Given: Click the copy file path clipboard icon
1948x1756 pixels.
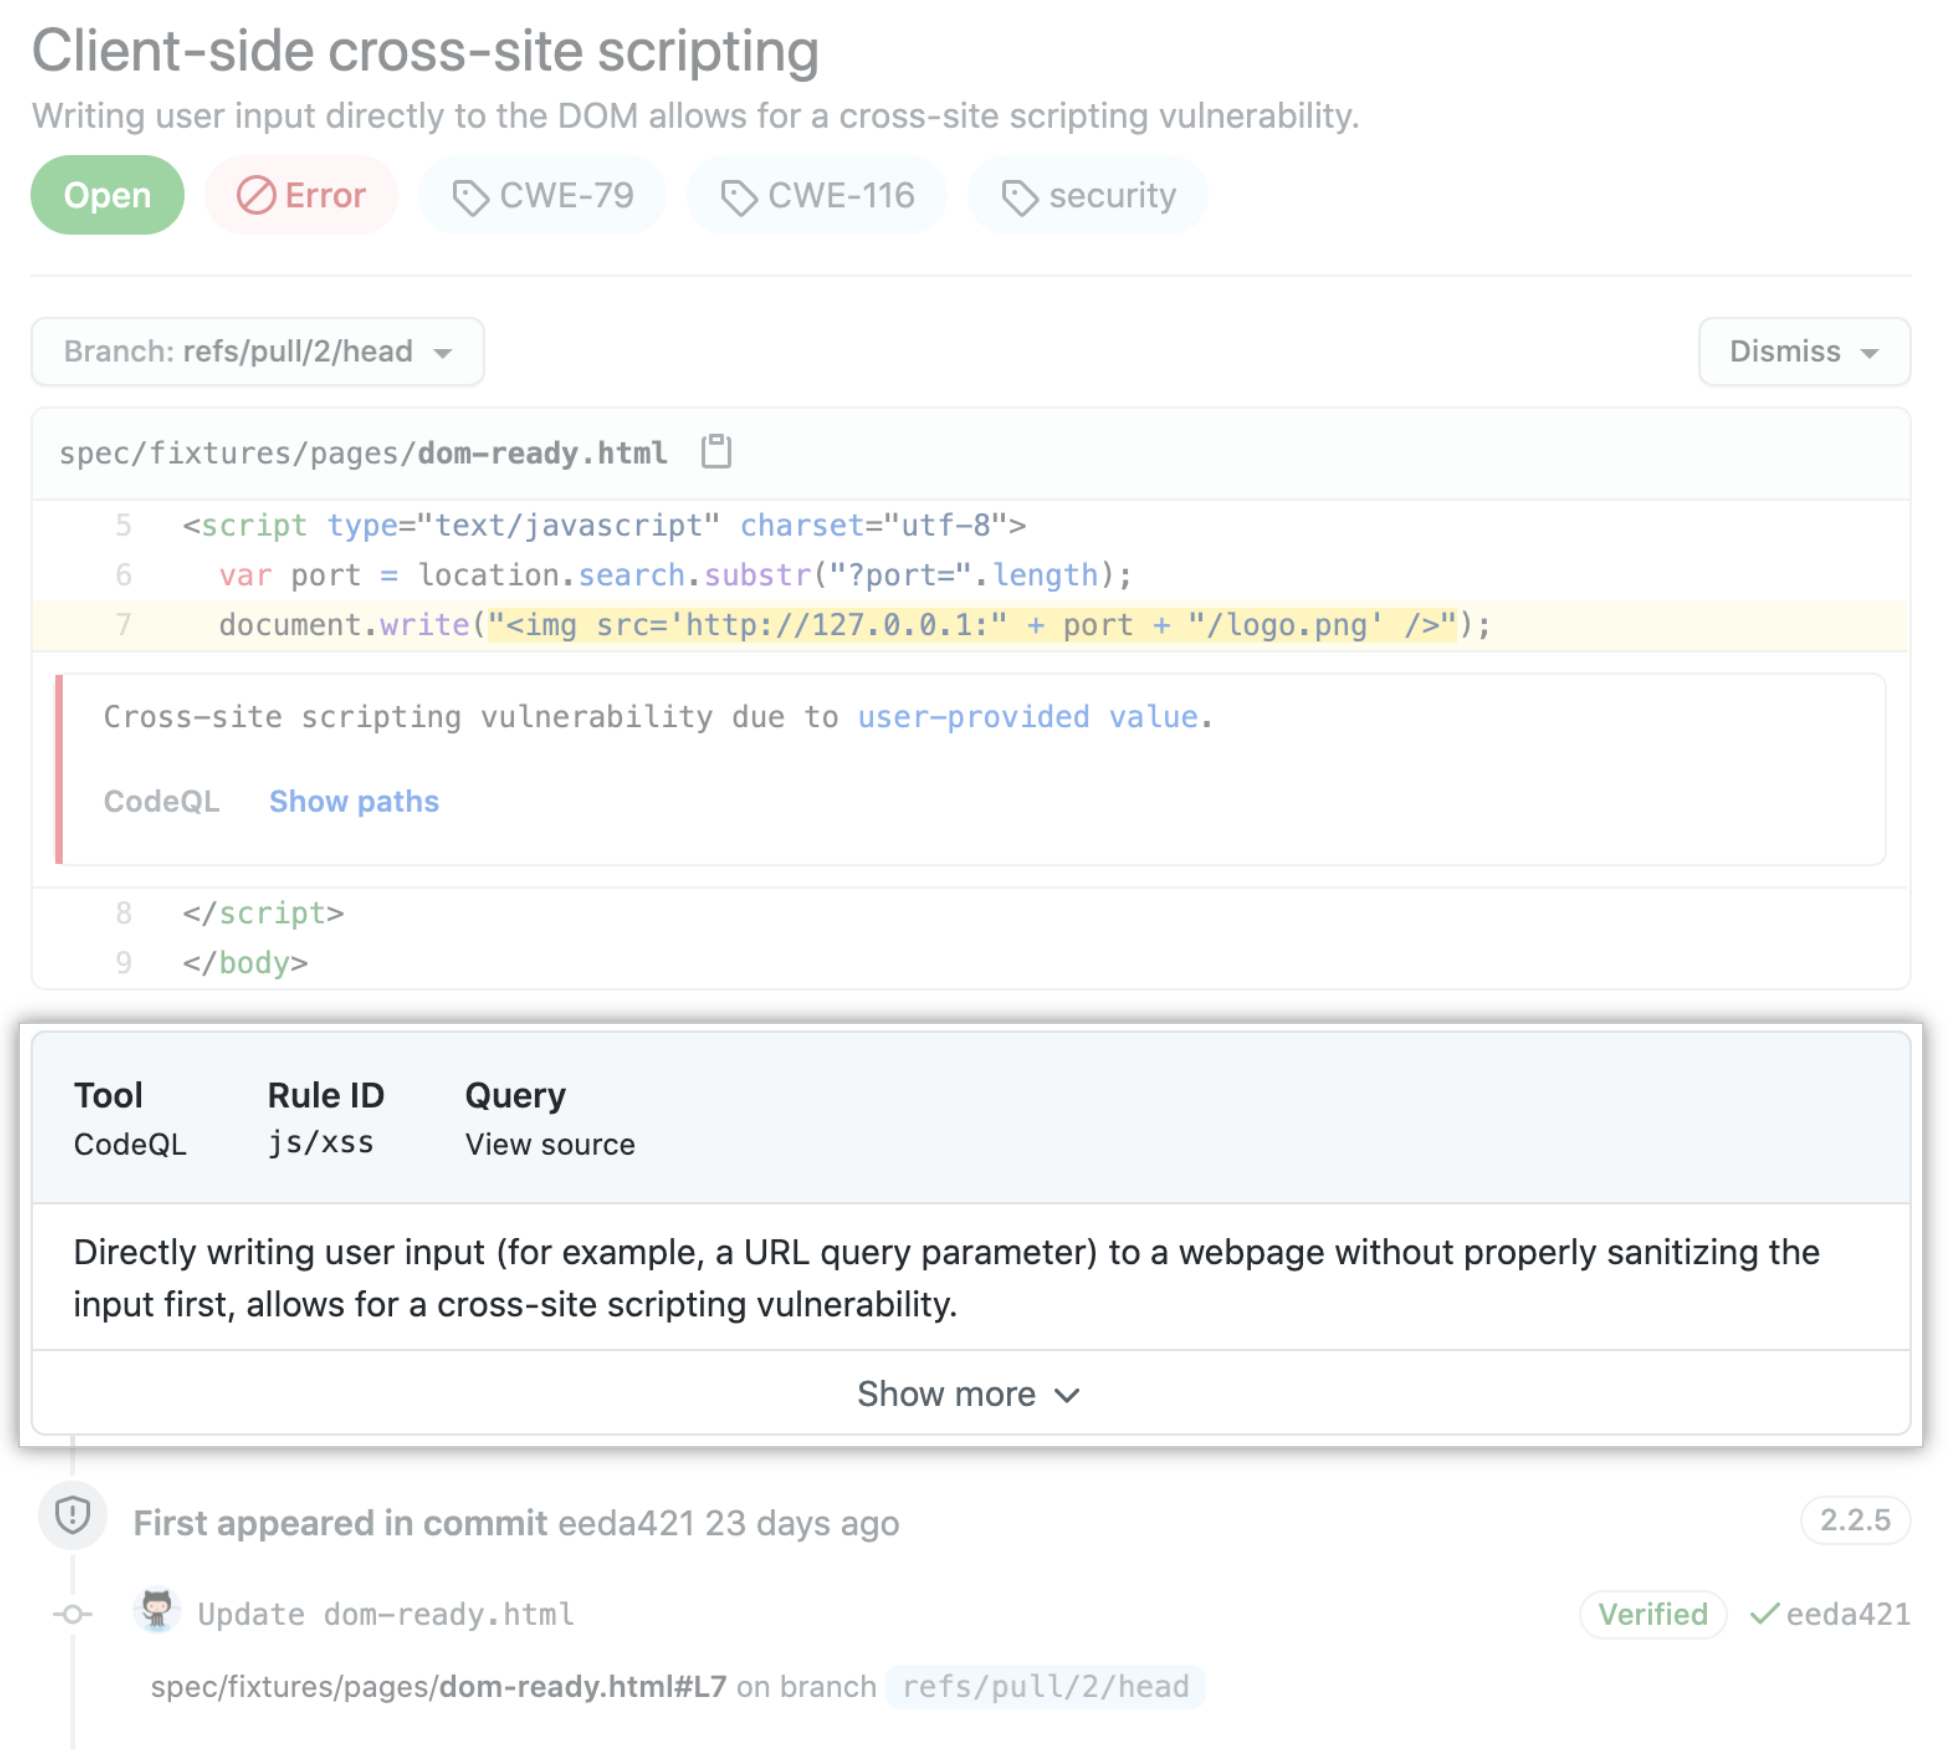Looking at the screenshot, I should click(x=716, y=452).
